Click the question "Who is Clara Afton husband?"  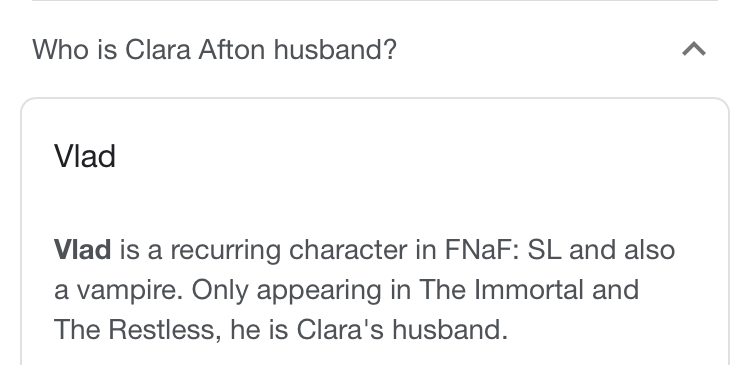[214, 49]
